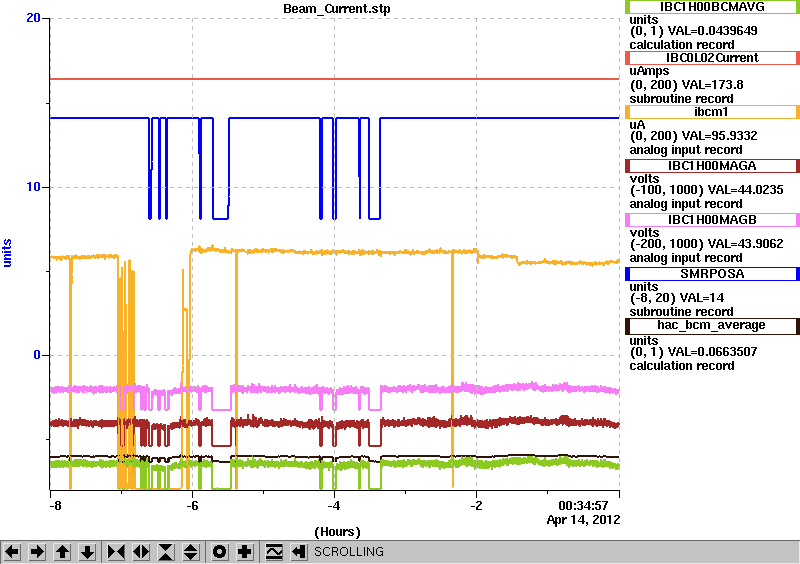This screenshot has width=800, height=564.
Task: Click the blue SMRPOSA trace line
Action: click(500, 118)
